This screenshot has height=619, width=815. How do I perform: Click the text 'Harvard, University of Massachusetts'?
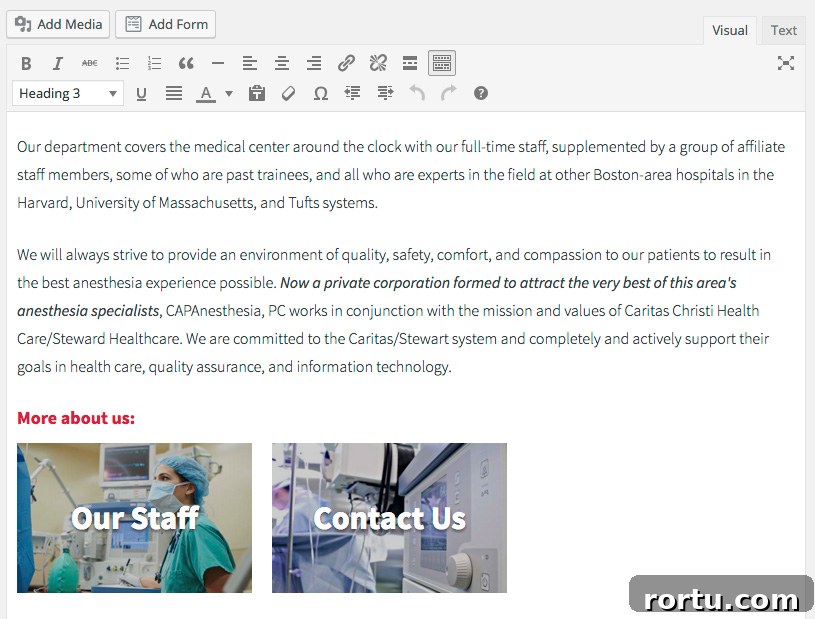click(136, 203)
